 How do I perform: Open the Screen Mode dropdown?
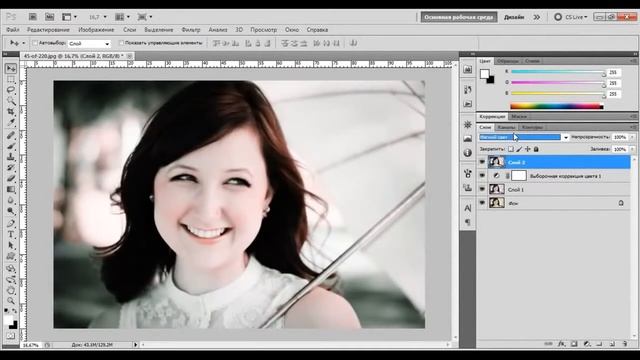click(x=145, y=17)
